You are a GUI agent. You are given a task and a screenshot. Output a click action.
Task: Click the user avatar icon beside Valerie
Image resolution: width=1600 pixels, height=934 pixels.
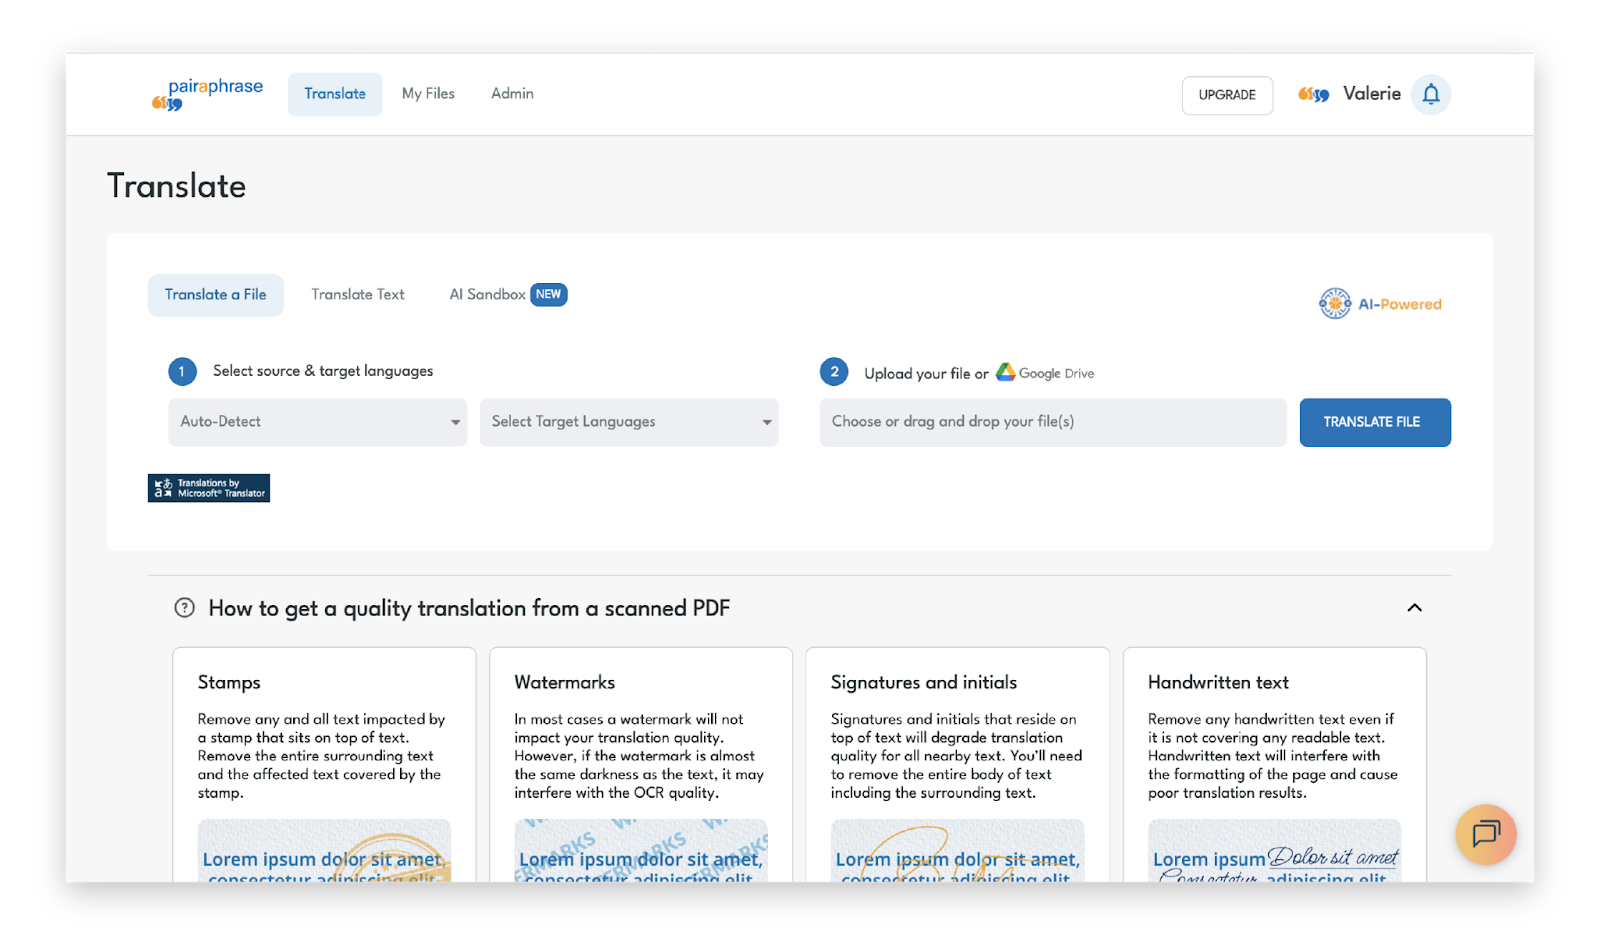click(1313, 95)
